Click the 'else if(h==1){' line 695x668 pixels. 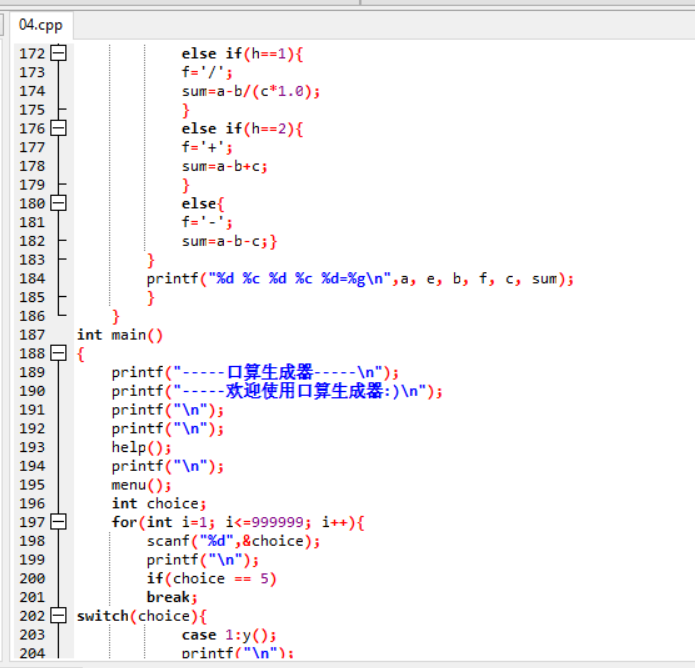(242, 54)
